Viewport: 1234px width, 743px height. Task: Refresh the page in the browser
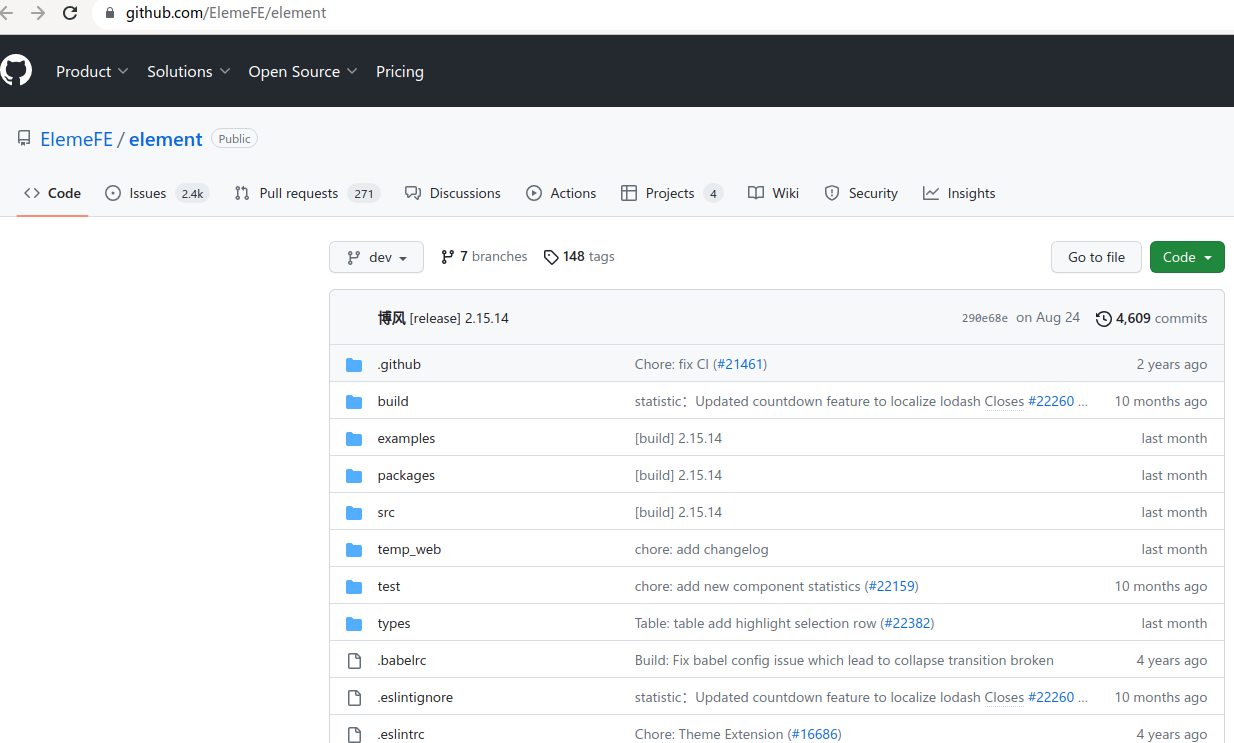click(69, 13)
